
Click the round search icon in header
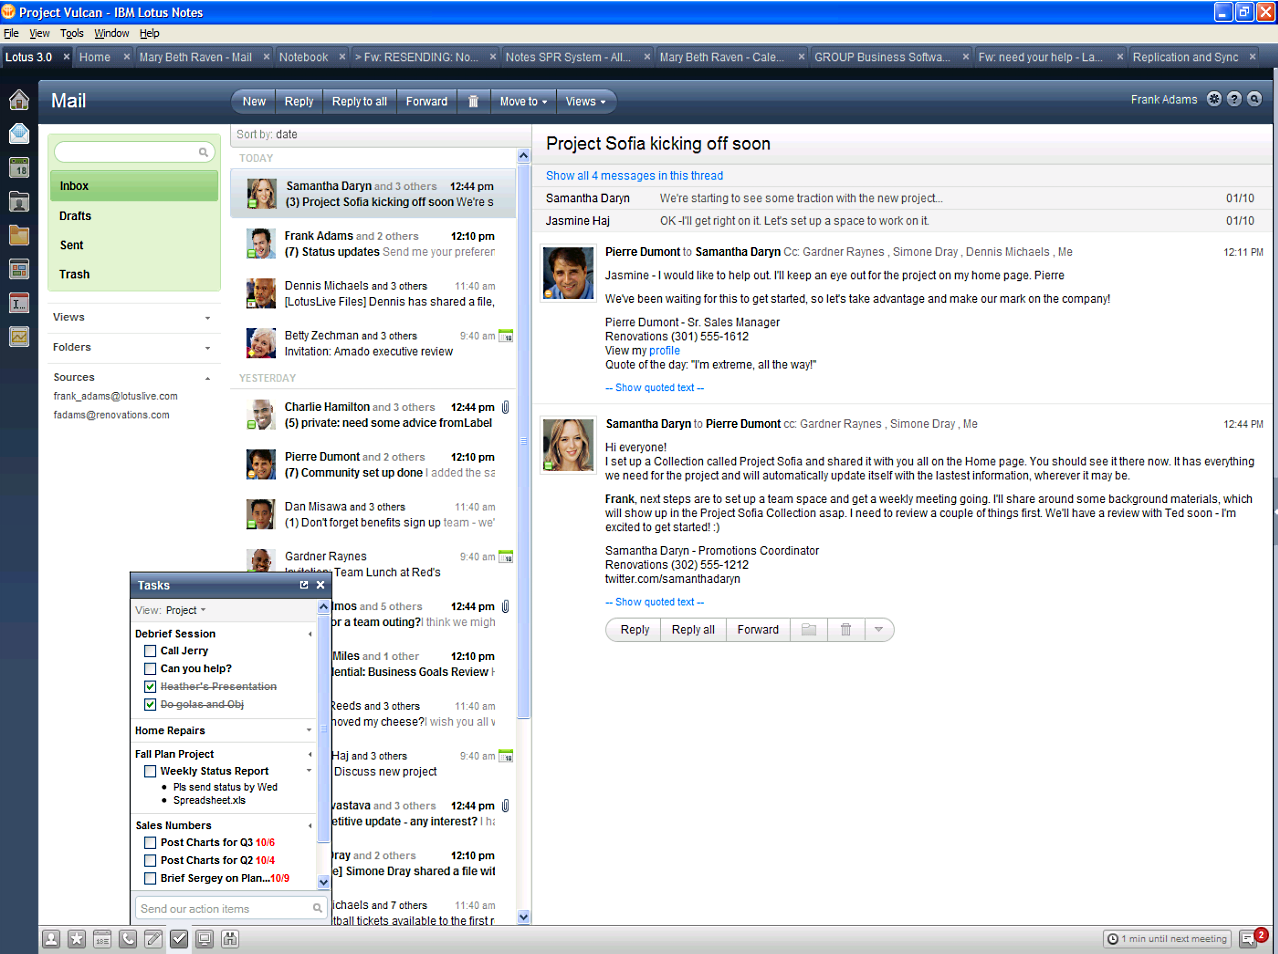click(1254, 99)
